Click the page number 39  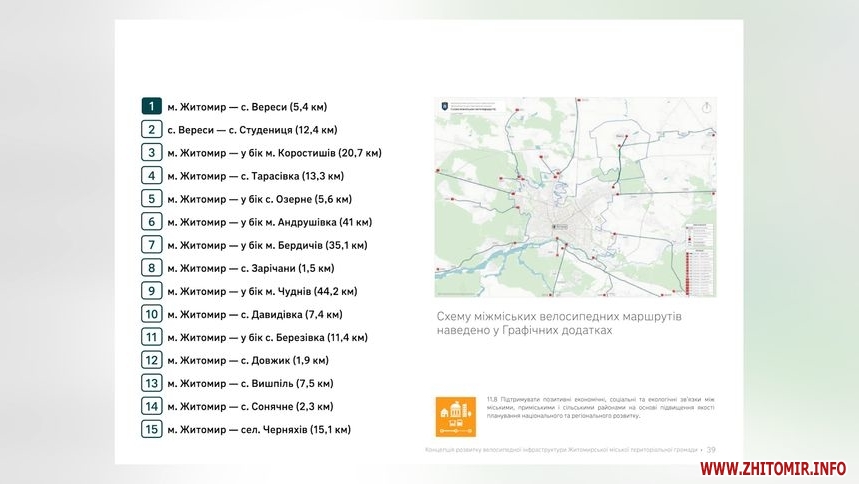click(711, 449)
